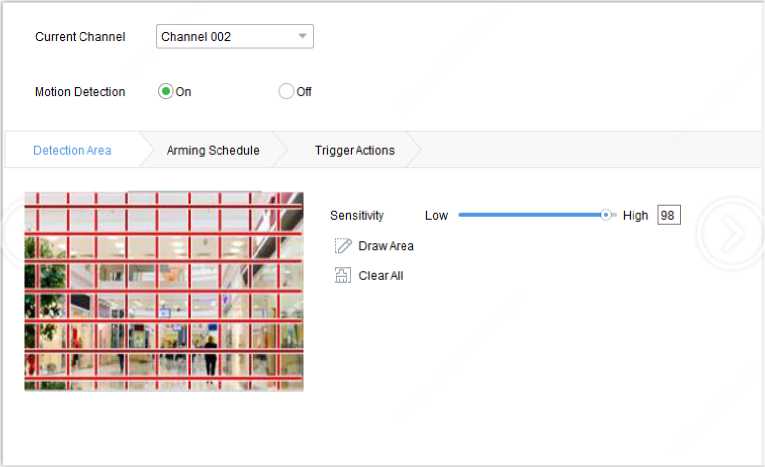Switch to the Detection Area tab
Viewport: 765px width, 467px height.
click(x=72, y=150)
